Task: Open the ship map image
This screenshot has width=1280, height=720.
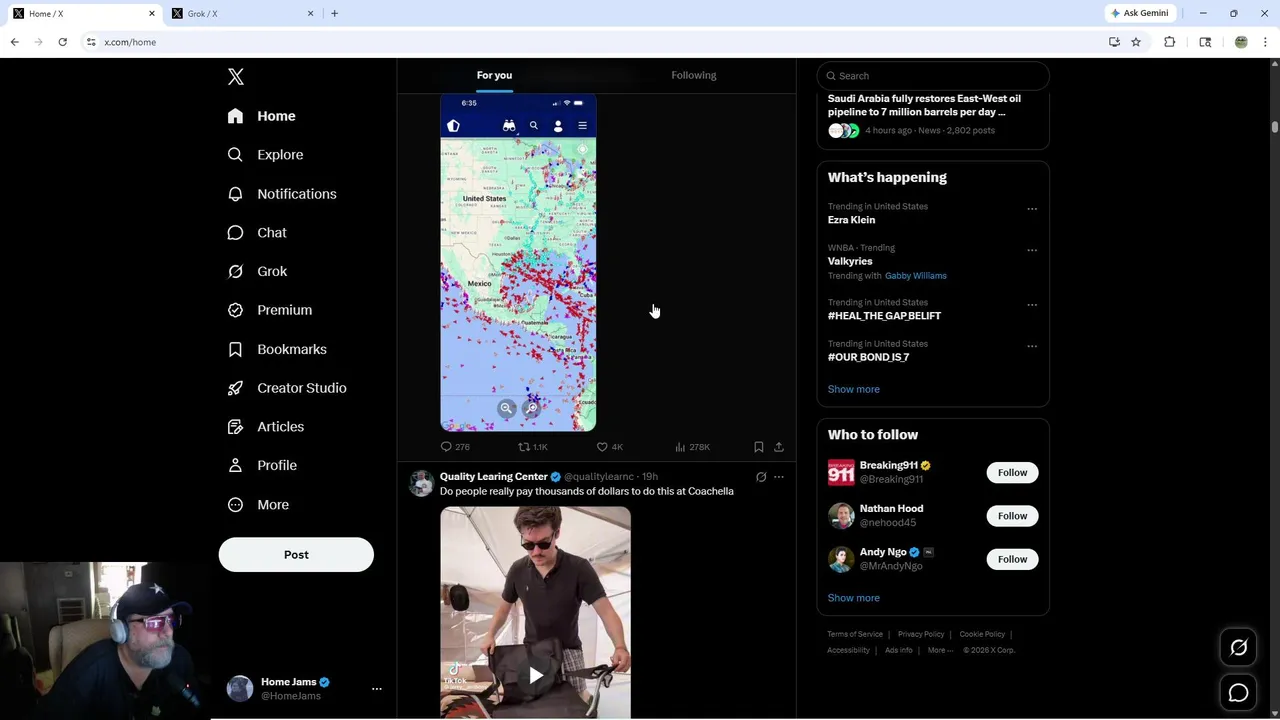Action: (518, 263)
